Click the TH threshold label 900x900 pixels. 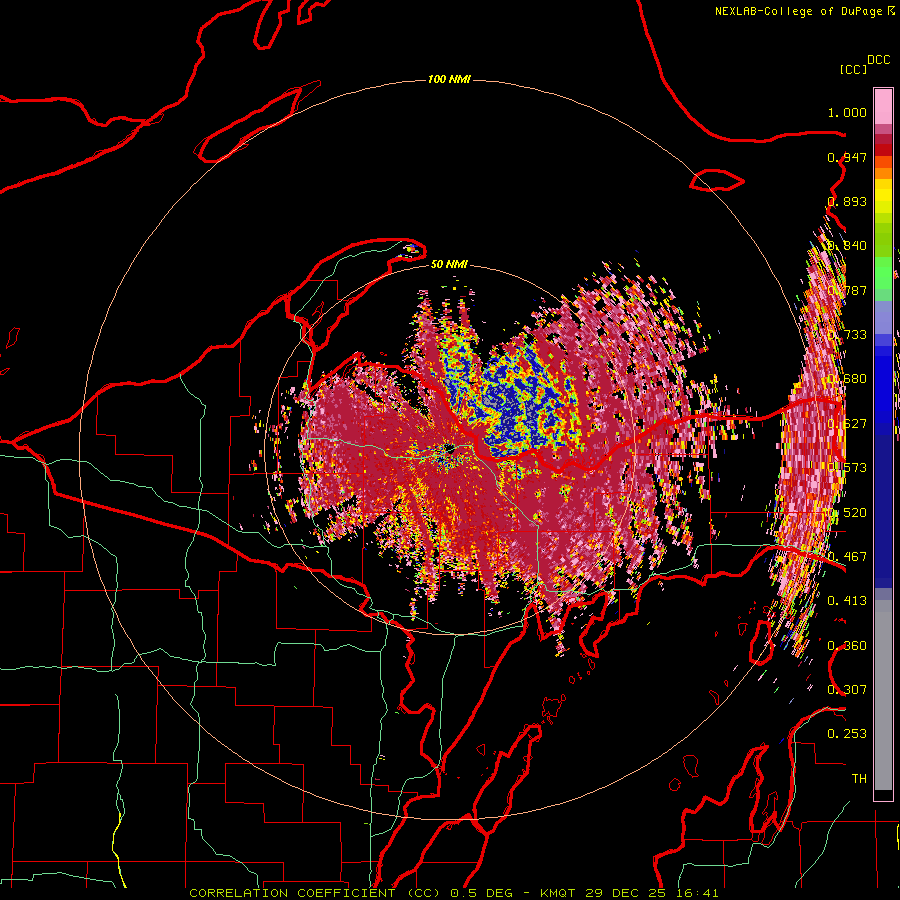(x=859, y=779)
